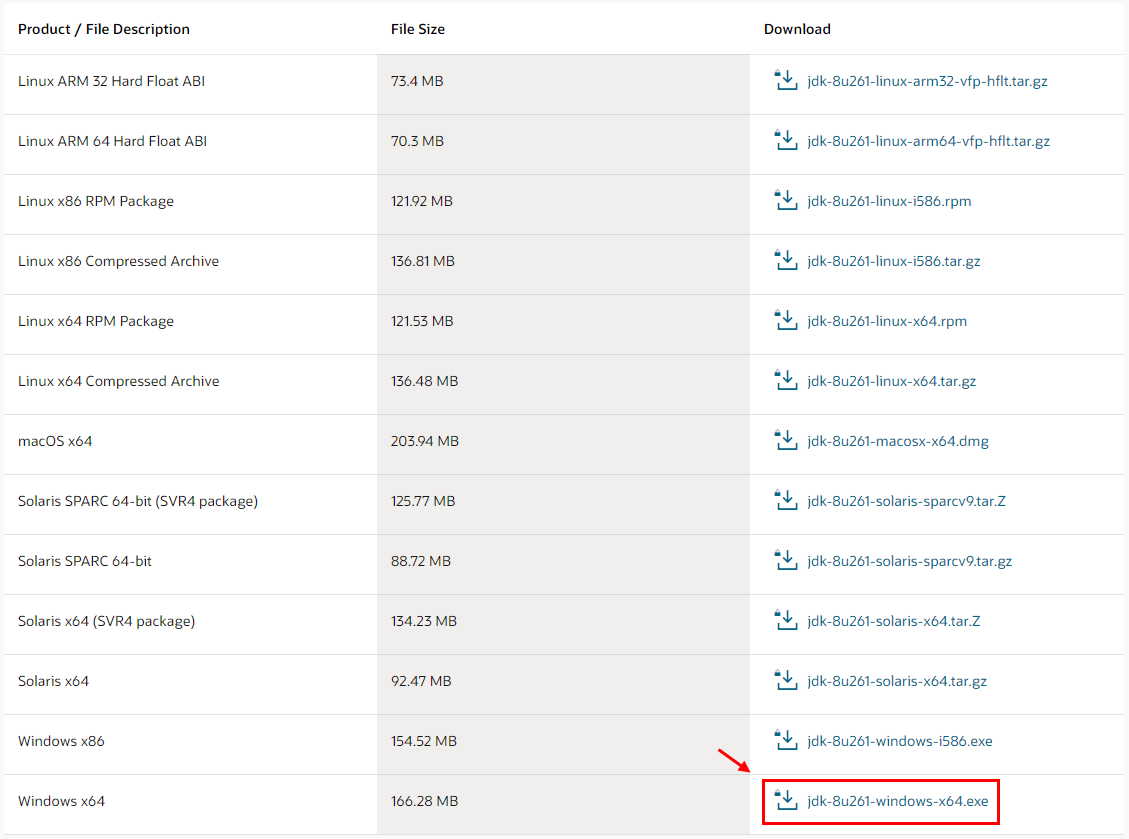Download jdk-8u261-windows-x64.exe via its link
This screenshot has width=1129, height=839.
tap(898, 801)
